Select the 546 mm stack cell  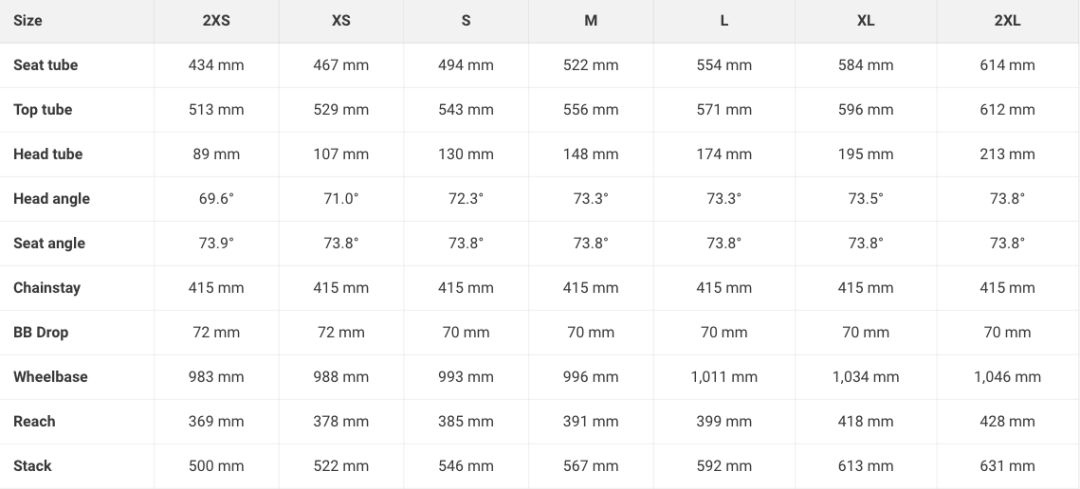tap(466, 466)
